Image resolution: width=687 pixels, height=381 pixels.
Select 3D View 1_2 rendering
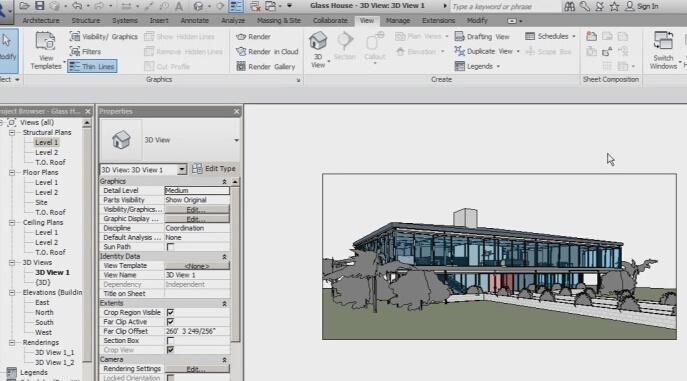[54, 363]
